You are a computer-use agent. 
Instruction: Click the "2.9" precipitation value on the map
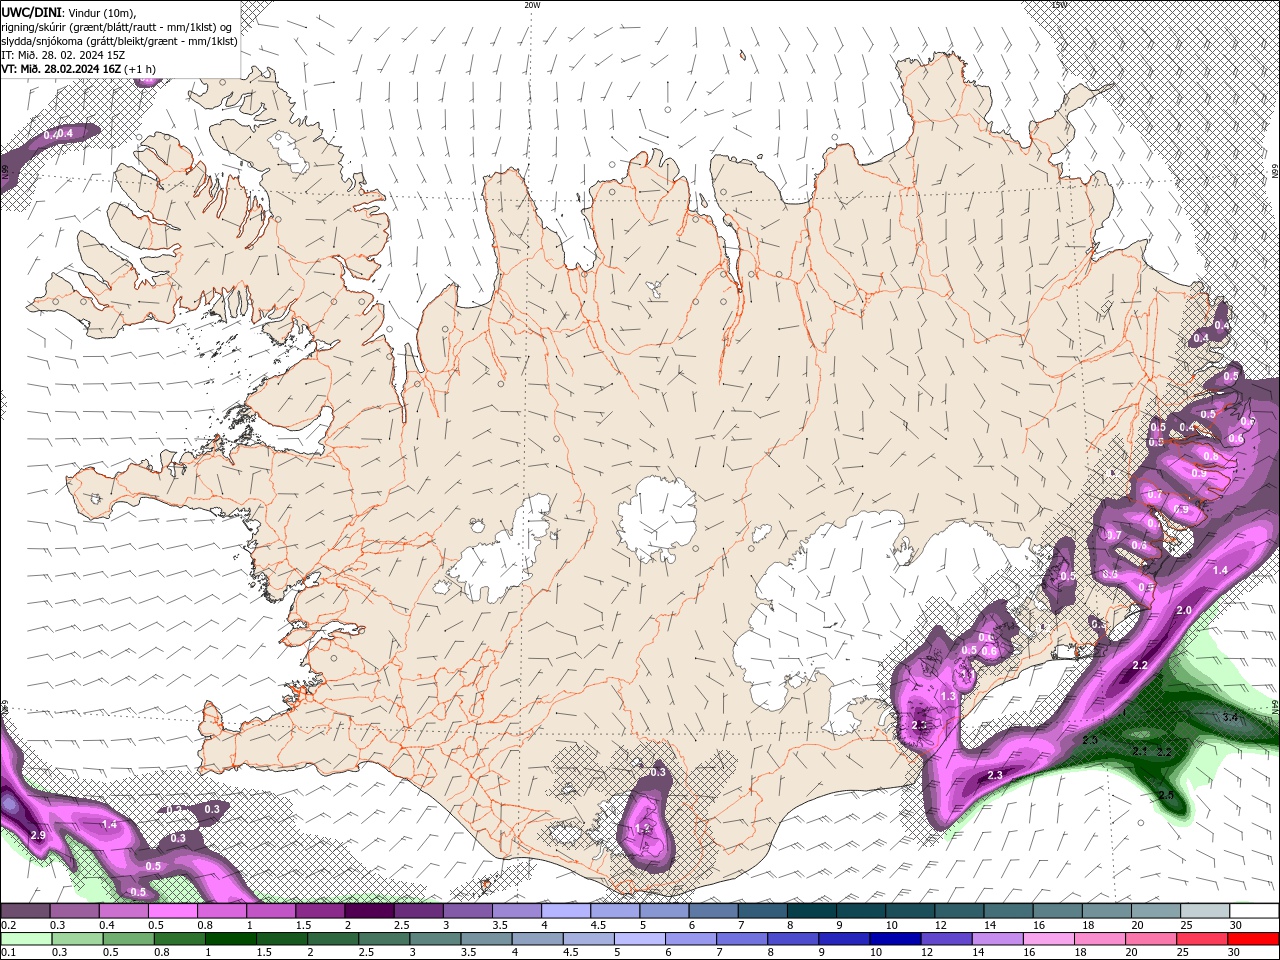pyautogui.click(x=38, y=834)
